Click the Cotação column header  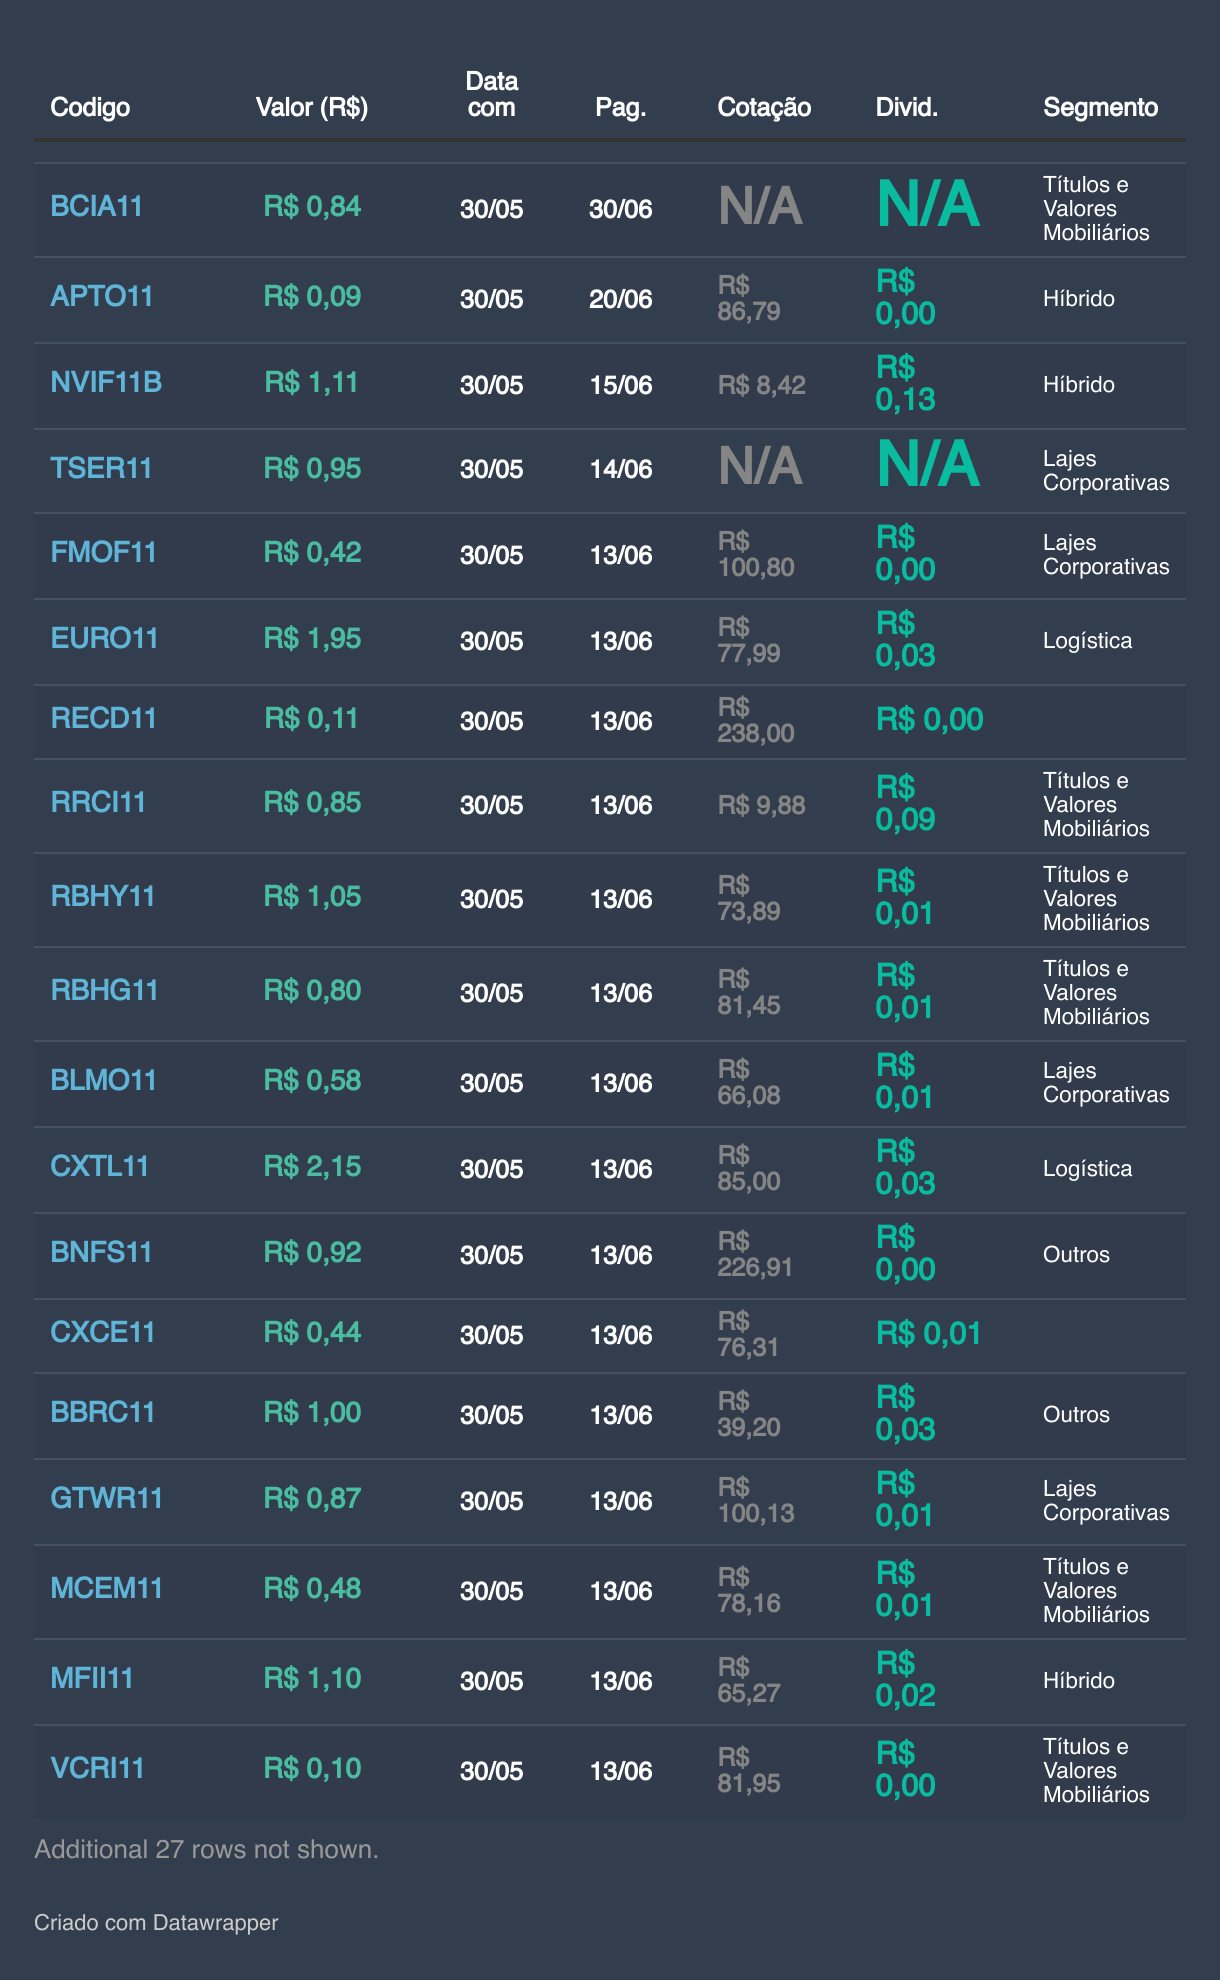tap(764, 107)
